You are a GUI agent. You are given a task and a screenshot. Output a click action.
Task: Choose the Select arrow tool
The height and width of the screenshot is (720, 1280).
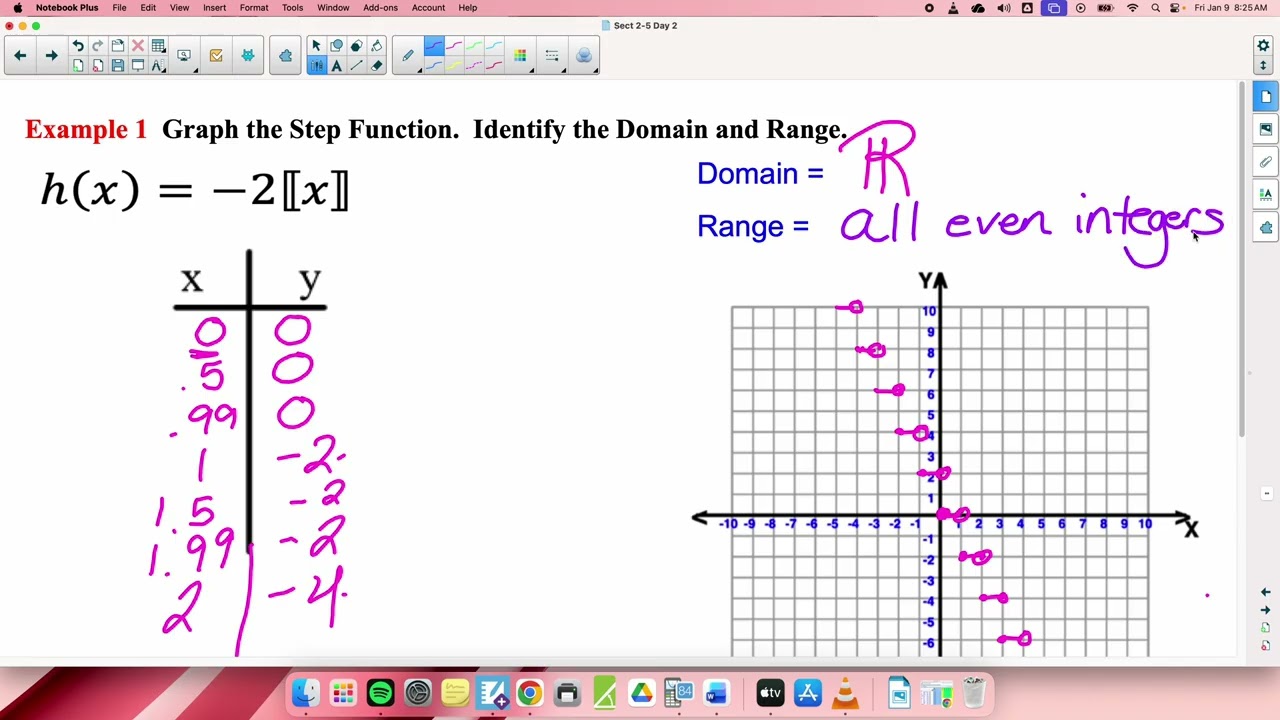click(316, 46)
